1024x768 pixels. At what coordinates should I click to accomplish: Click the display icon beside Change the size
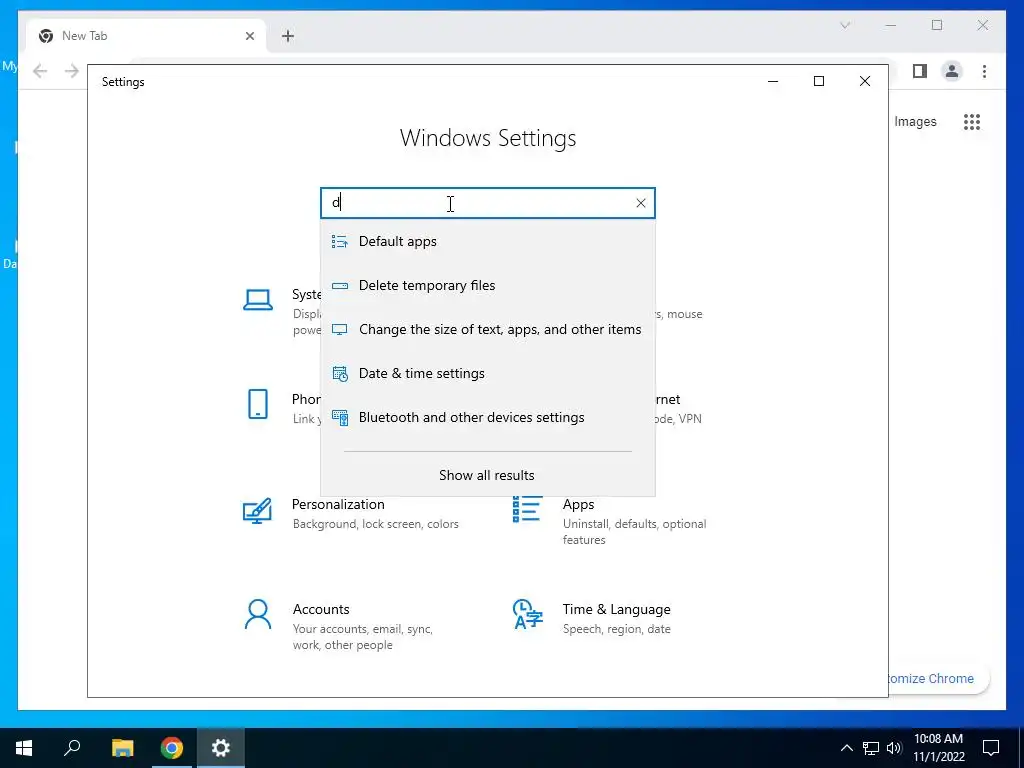(340, 329)
